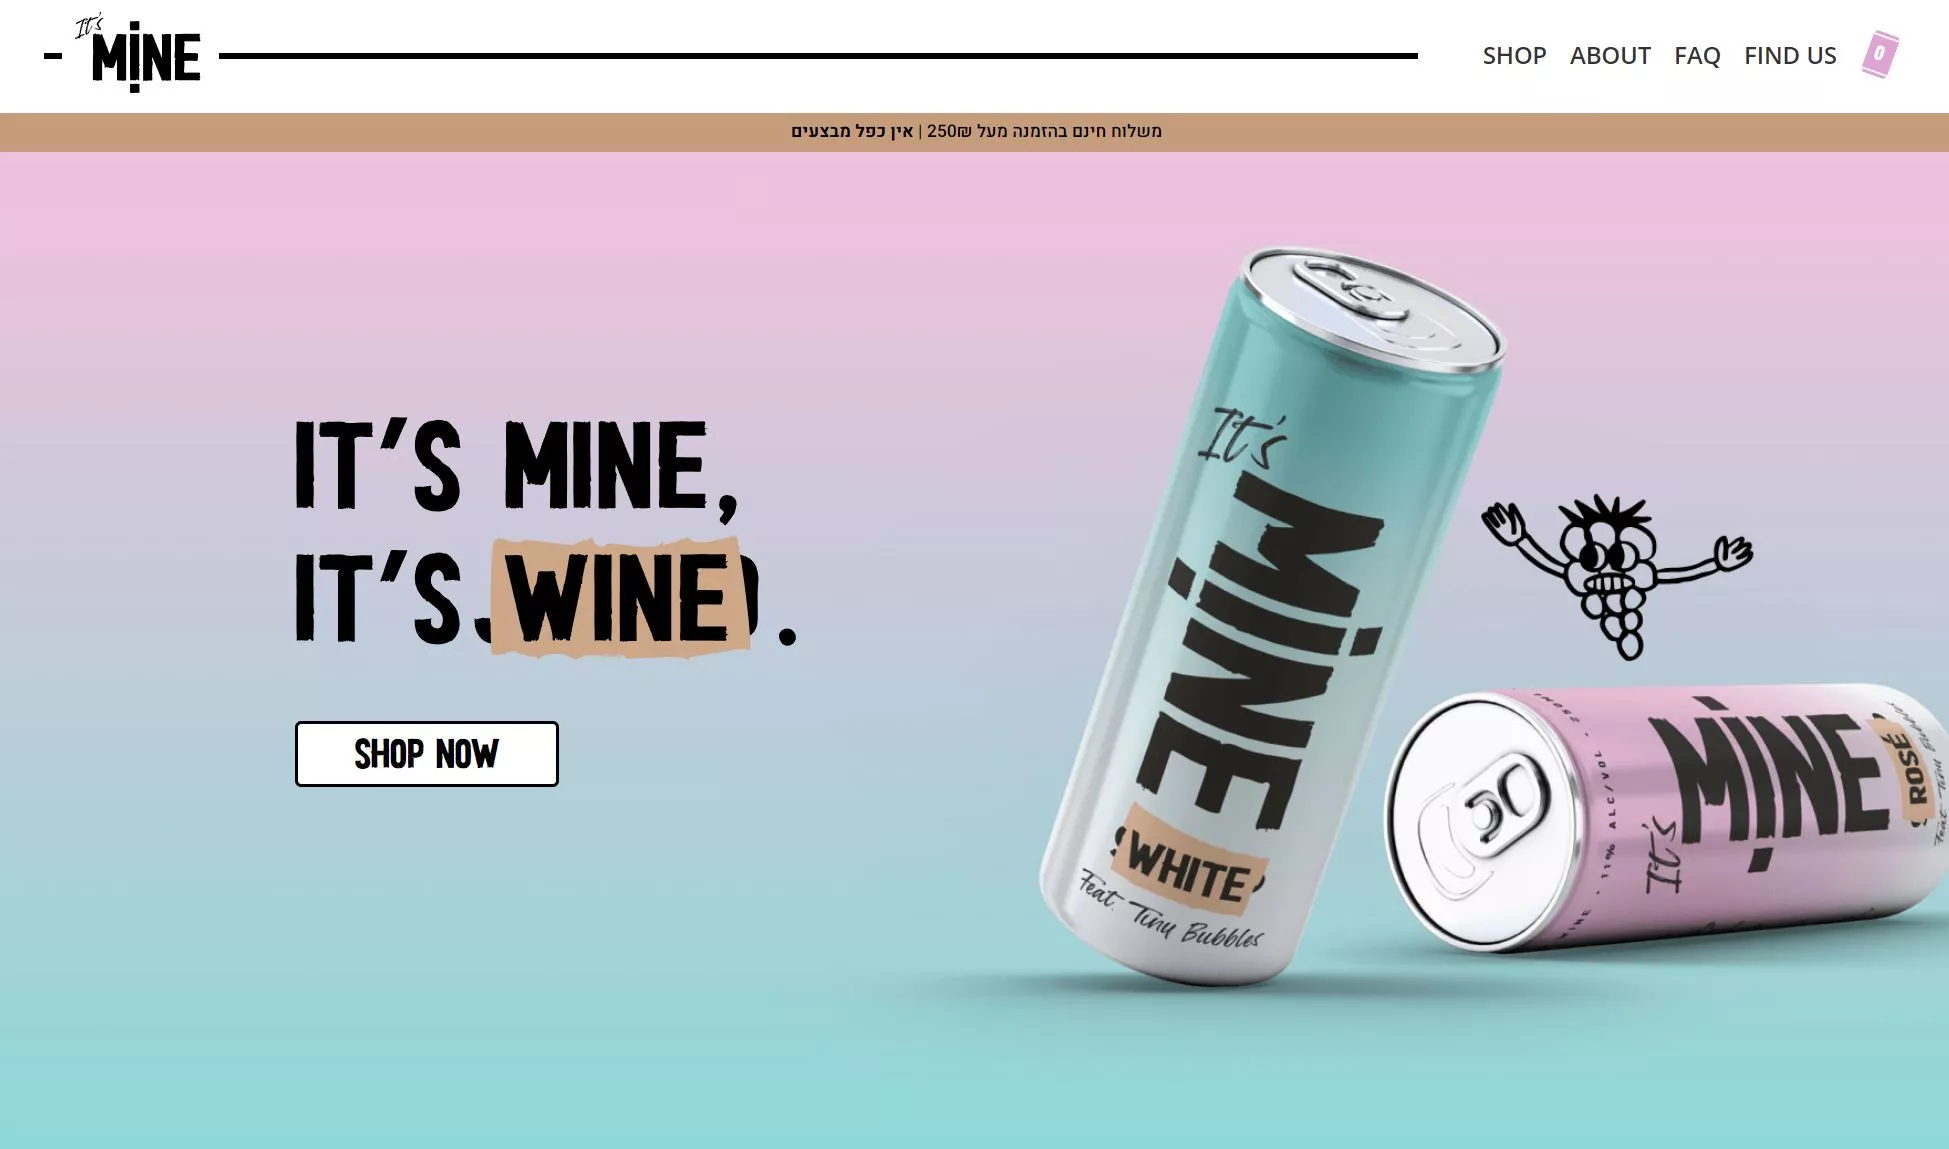Go to the ABOUT page
1949x1149 pixels.
[x=1610, y=56]
